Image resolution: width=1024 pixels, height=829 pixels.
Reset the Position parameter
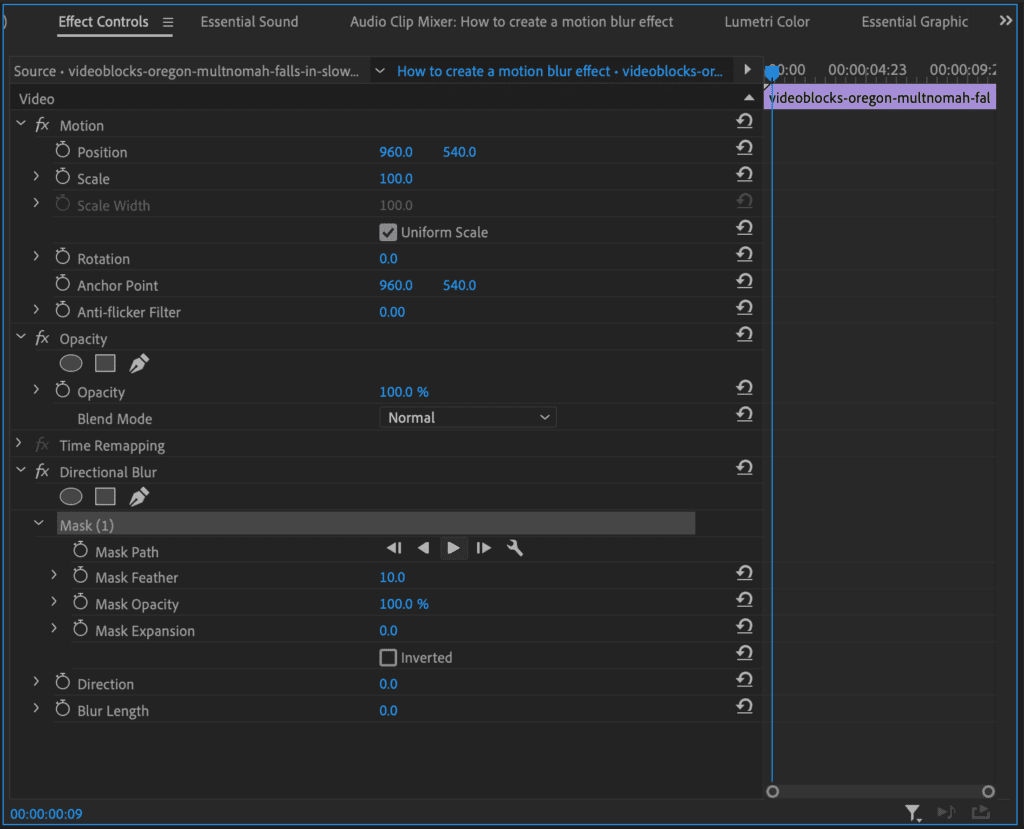click(x=744, y=148)
